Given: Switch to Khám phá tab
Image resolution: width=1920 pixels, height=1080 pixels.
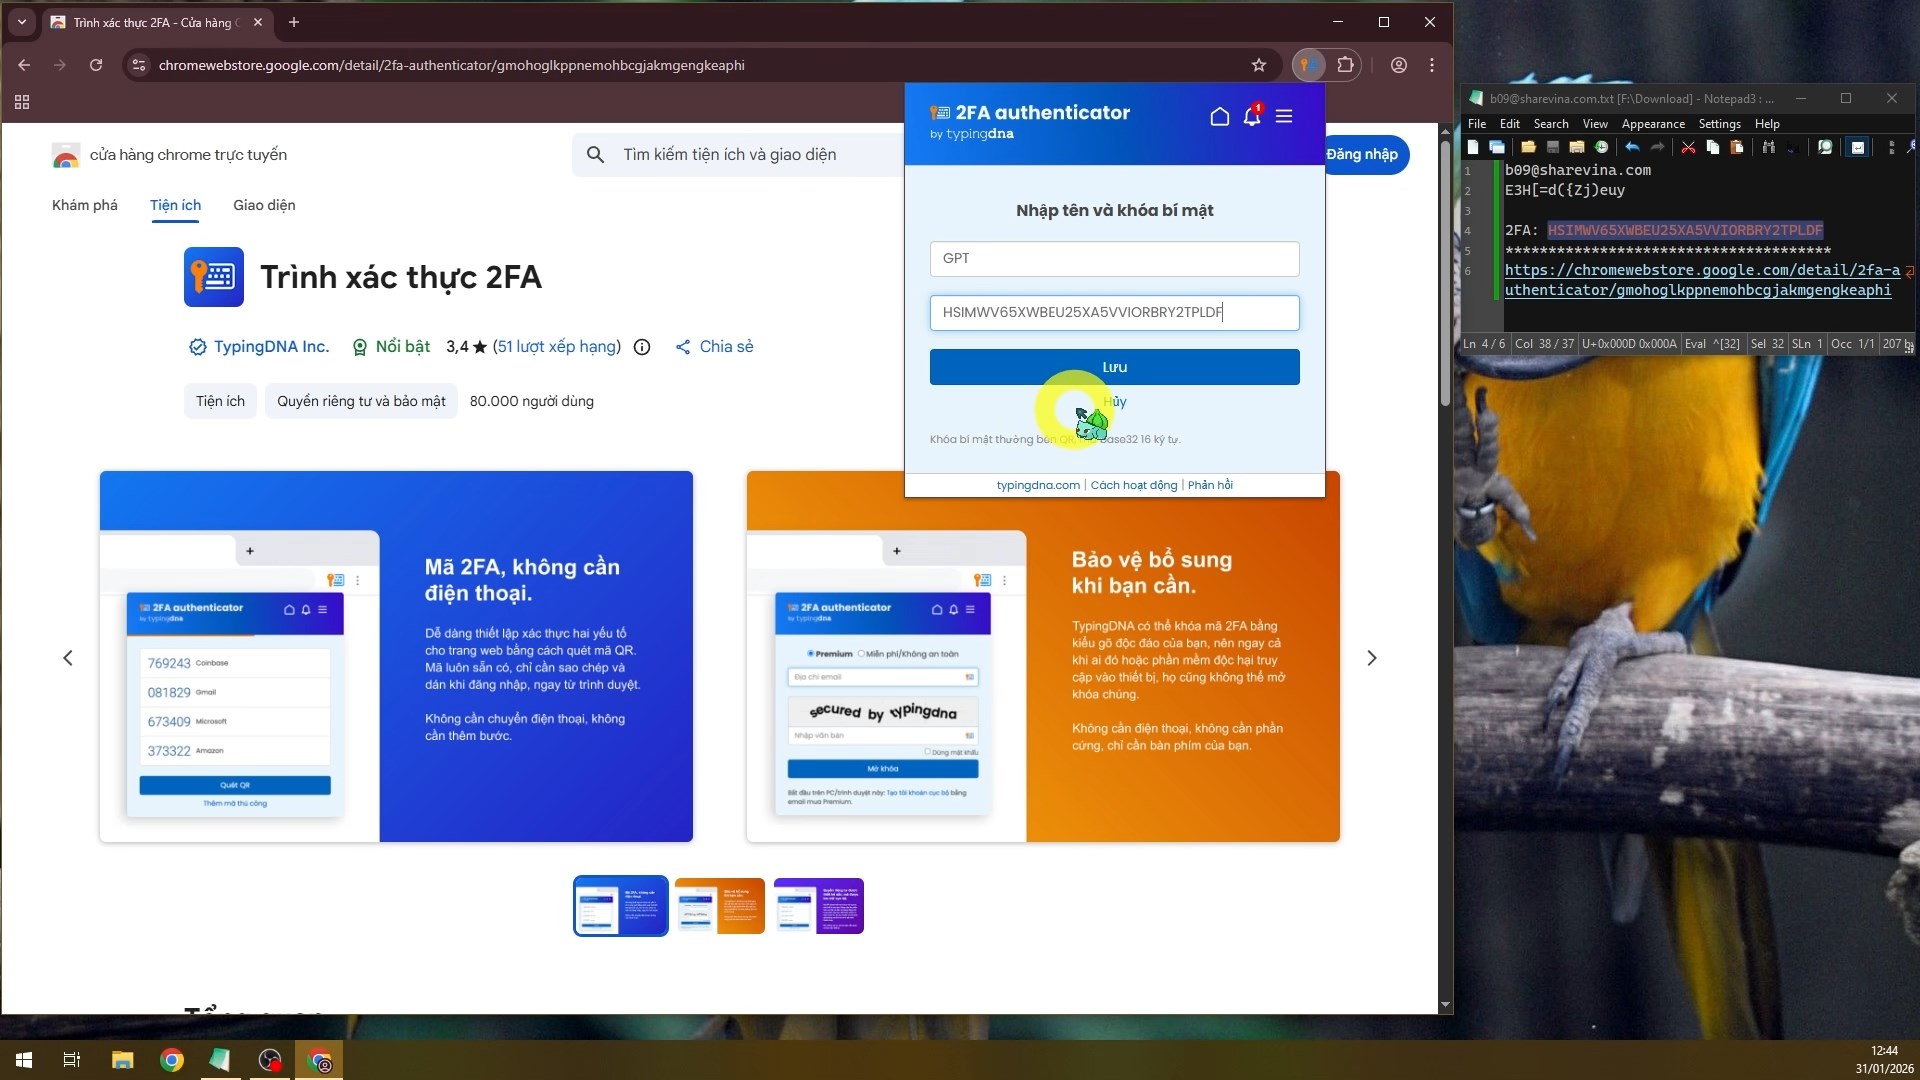Looking at the screenshot, I should (85, 205).
